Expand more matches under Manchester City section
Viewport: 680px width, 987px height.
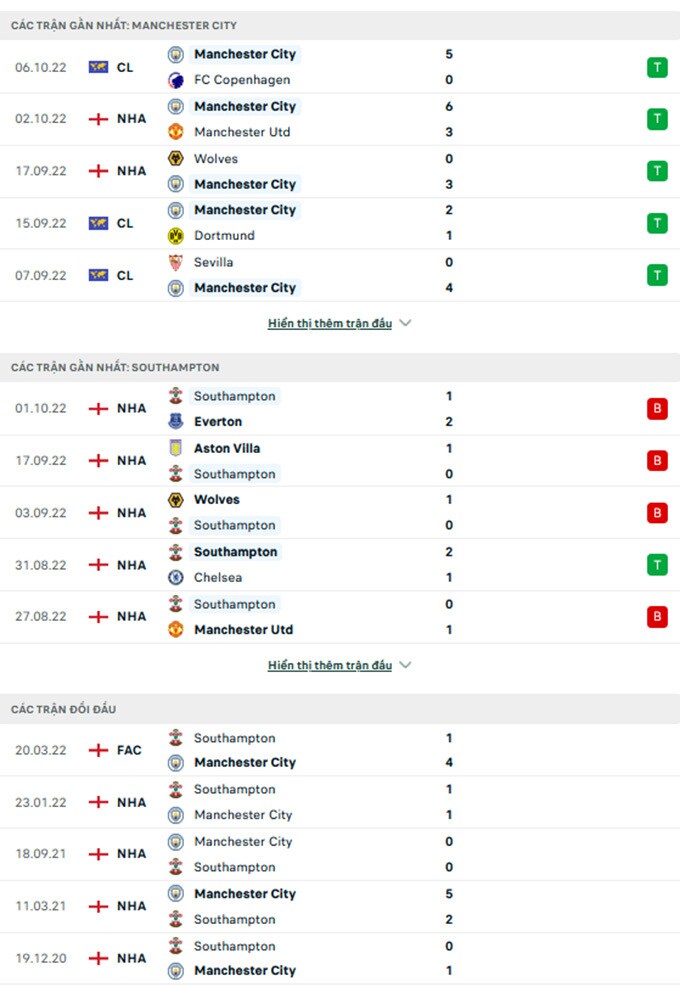330,323
